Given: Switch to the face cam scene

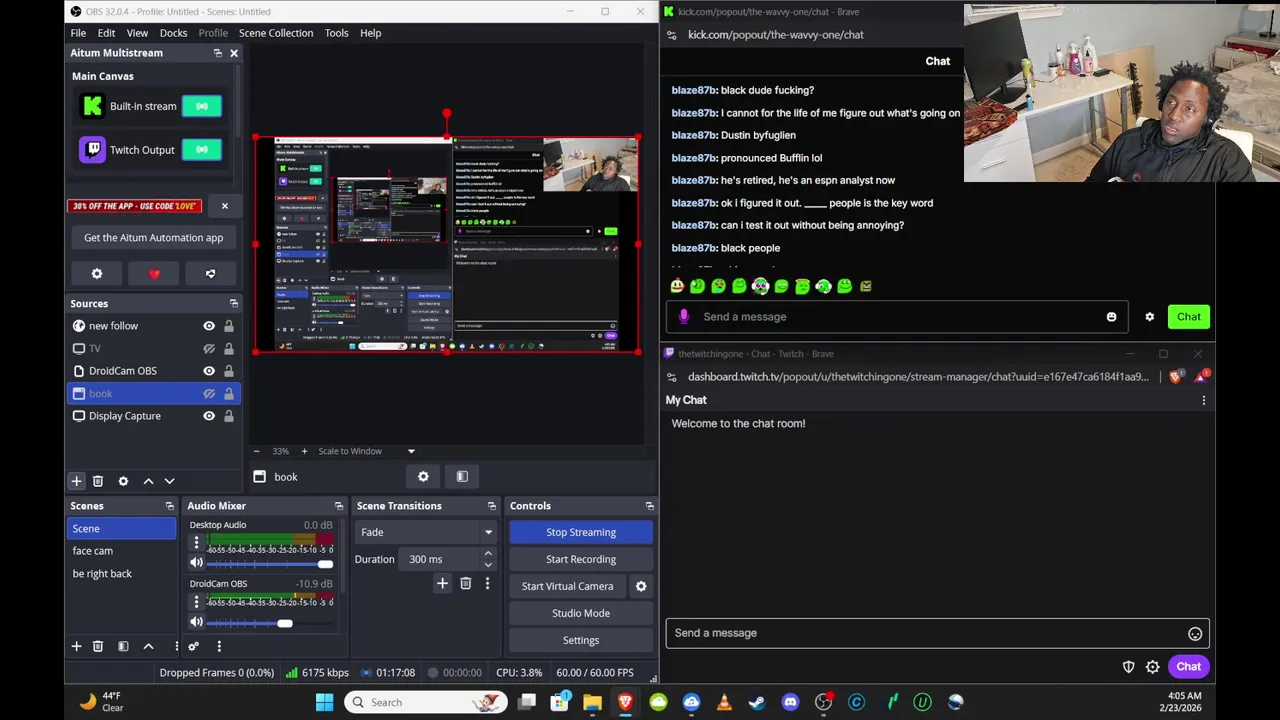Looking at the screenshot, I should coord(122,551).
